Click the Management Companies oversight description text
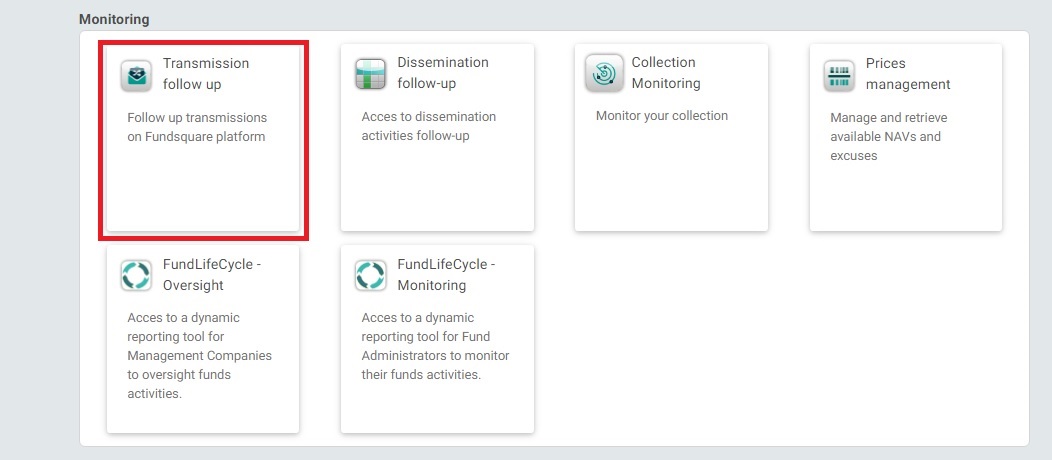 (x=199, y=355)
